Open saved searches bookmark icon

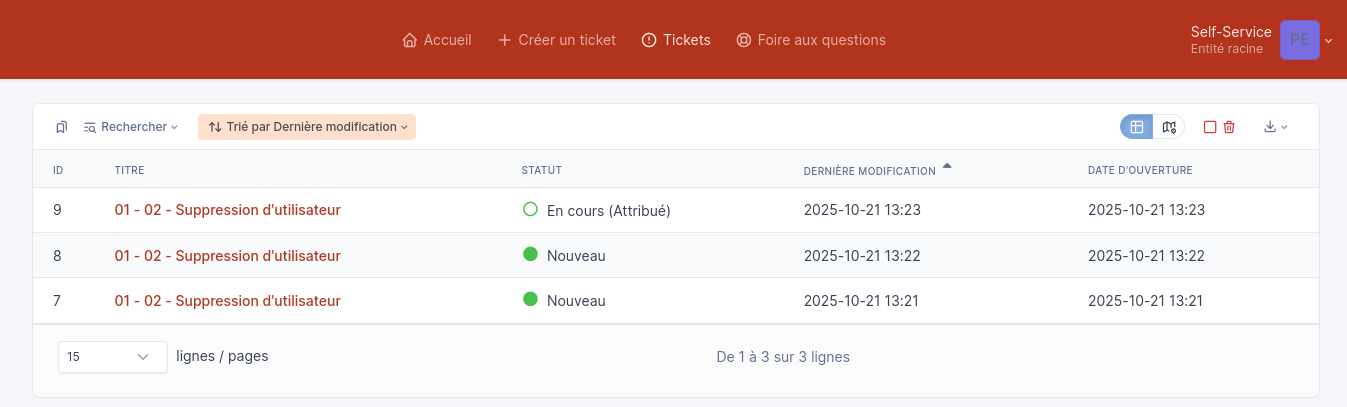[x=62, y=127]
